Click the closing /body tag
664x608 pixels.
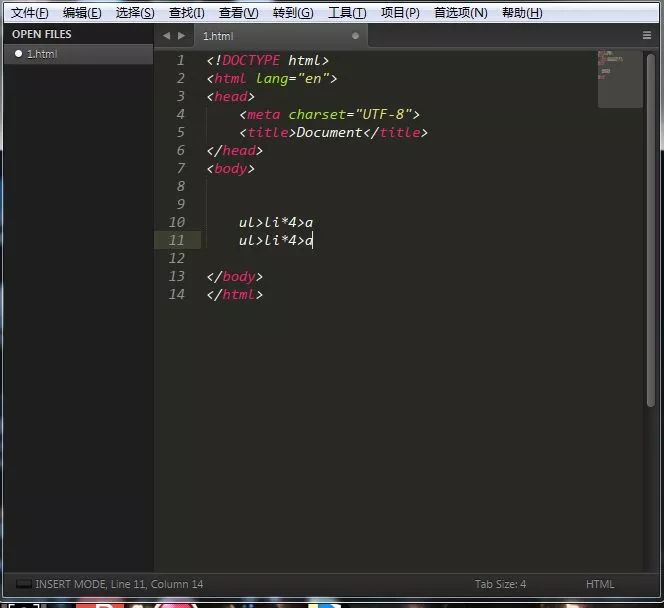235,276
